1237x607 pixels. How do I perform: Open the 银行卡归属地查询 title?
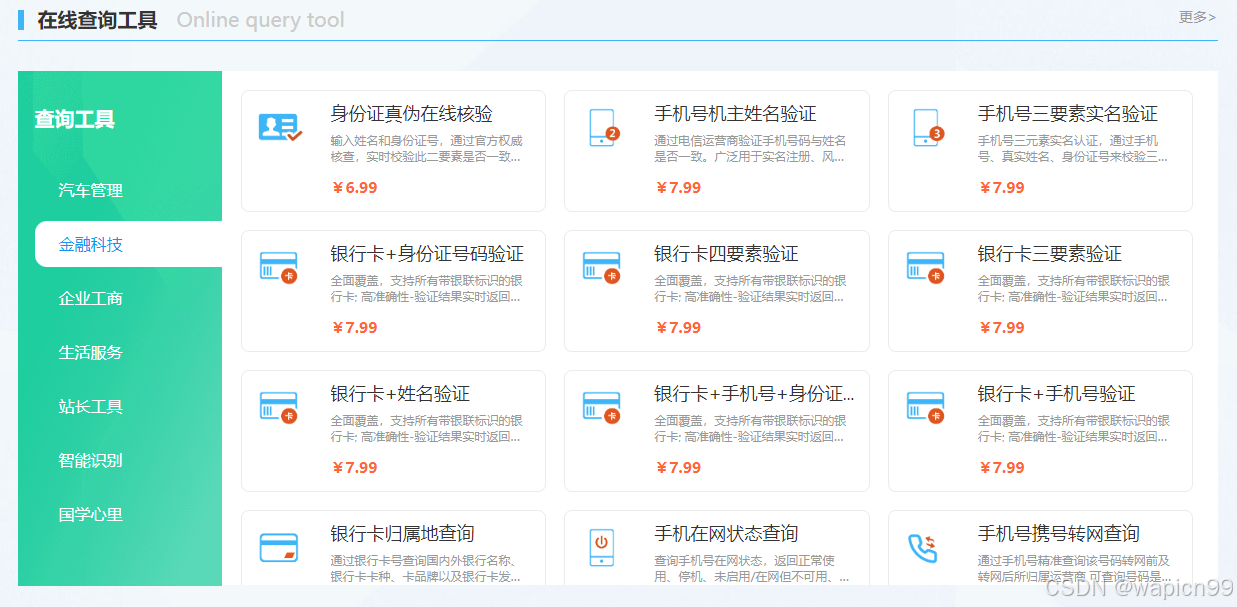[403, 534]
